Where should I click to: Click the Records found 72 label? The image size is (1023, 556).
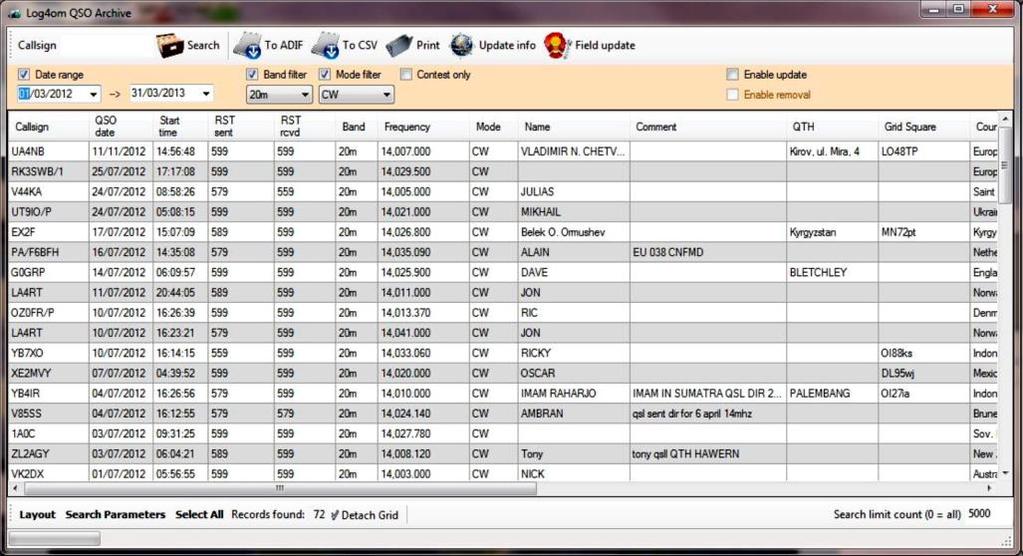[278, 514]
